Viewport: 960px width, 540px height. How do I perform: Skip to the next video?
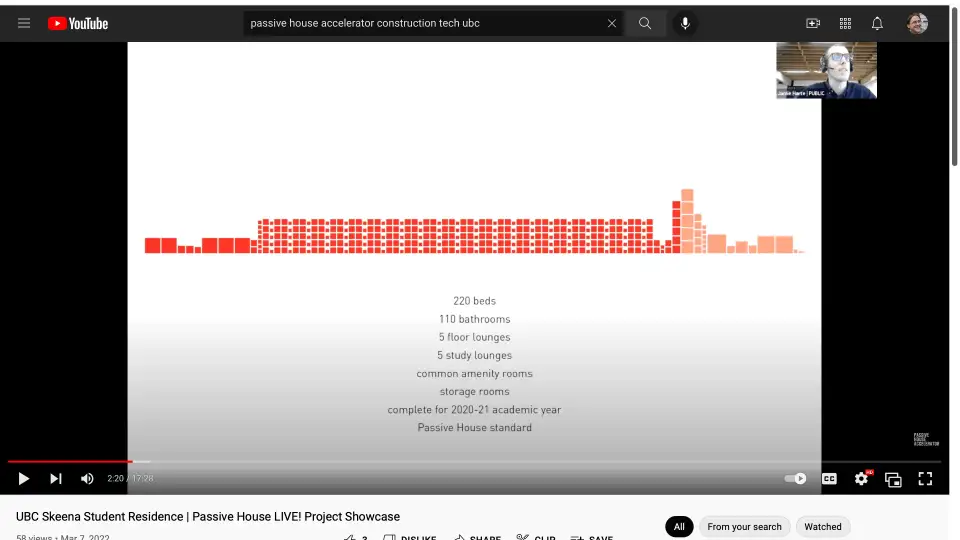[56, 479]
